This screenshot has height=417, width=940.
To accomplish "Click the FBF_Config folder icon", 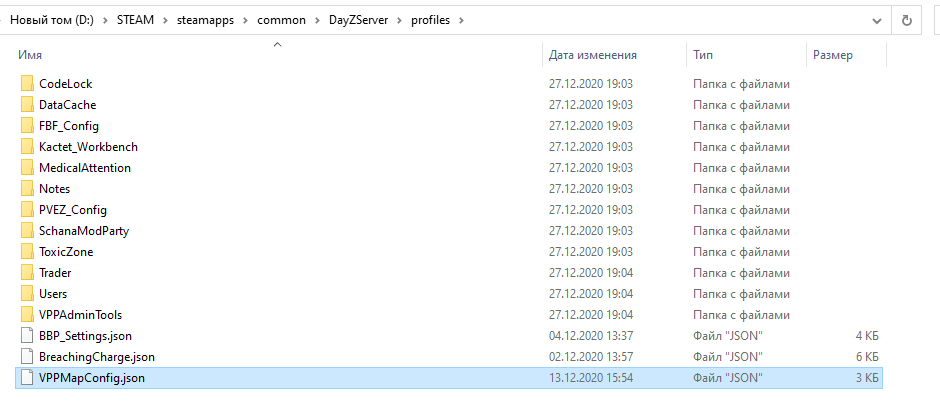I will pyautogui.click(x=26, y=126).
